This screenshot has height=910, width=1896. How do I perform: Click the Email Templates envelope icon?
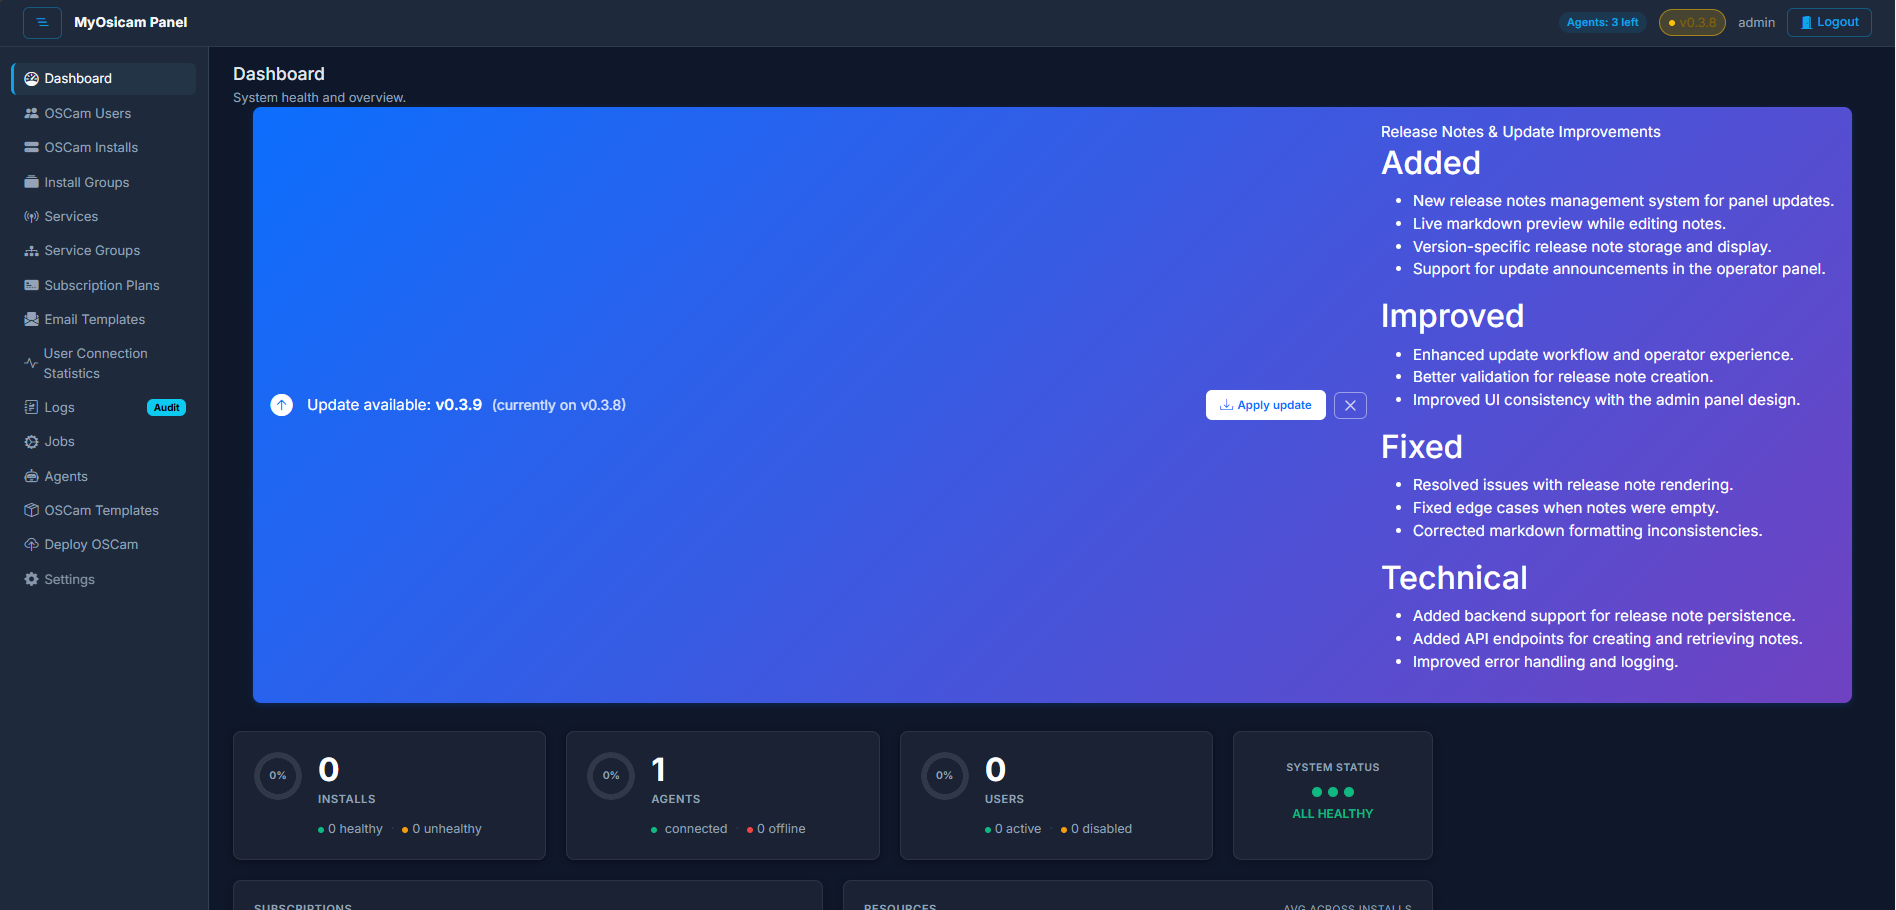coord(31,319)
